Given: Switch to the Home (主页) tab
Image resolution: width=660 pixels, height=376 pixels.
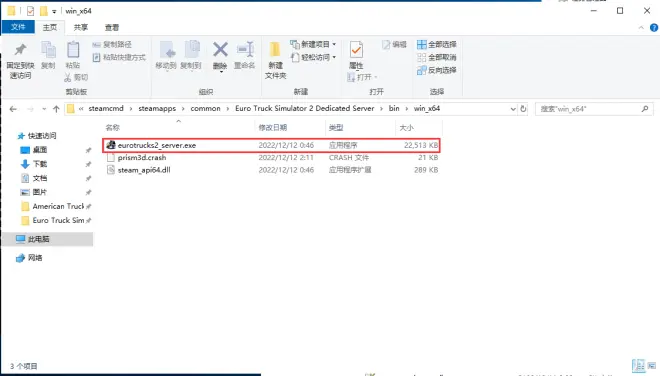Looking at the screenshot, I should (x=50, y=27).
